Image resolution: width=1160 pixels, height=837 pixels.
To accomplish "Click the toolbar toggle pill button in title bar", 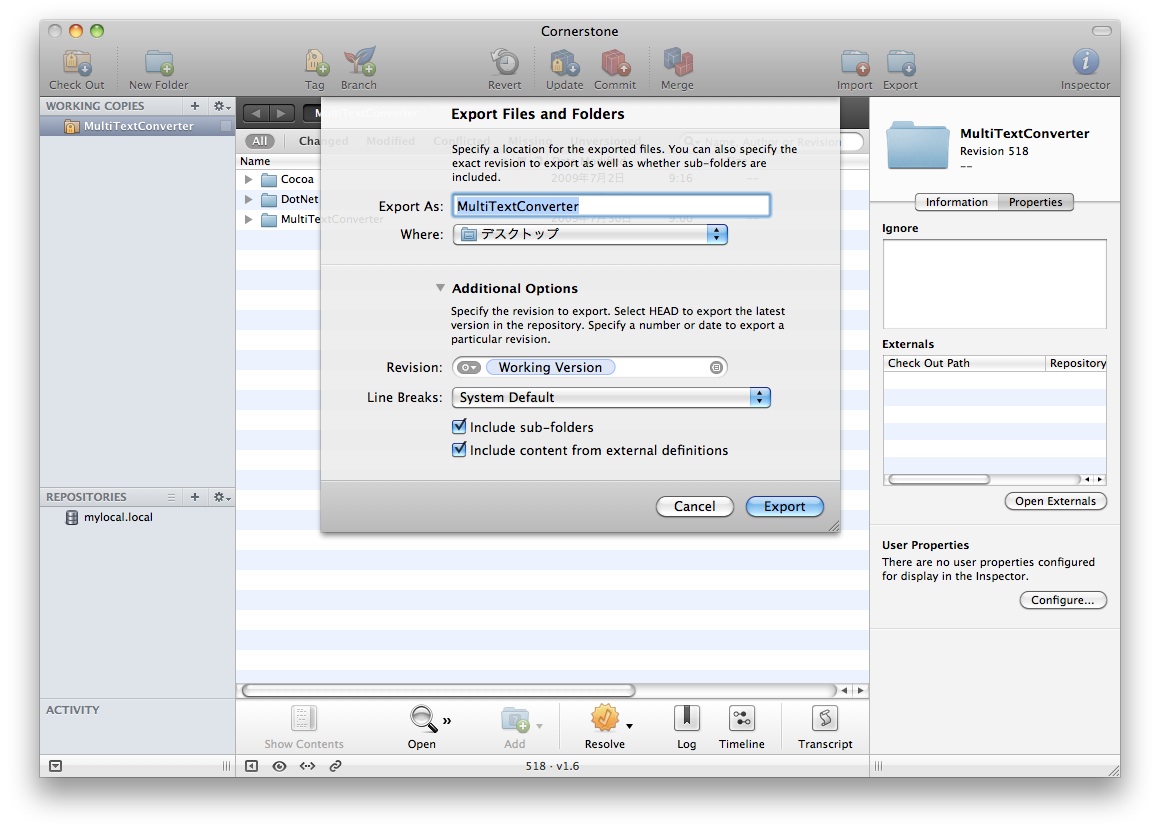I will click(x=1102, y=30).
